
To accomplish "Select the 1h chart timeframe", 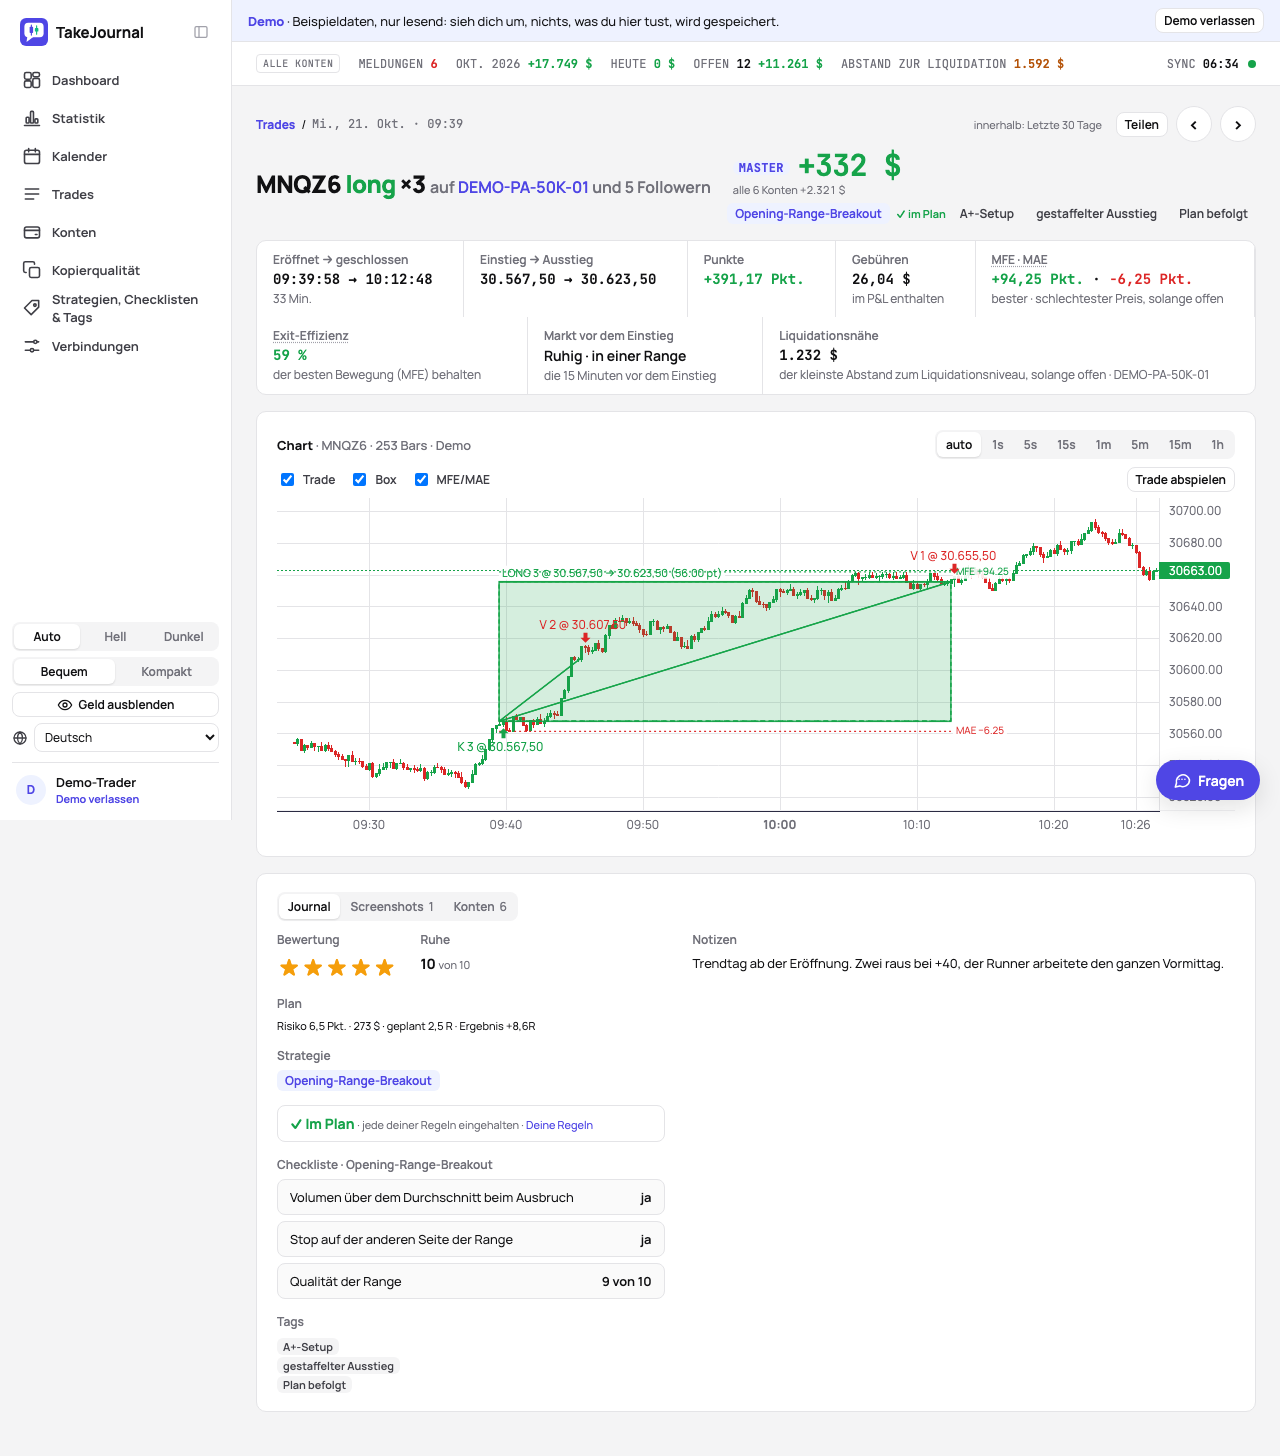I will [1217, 445].
